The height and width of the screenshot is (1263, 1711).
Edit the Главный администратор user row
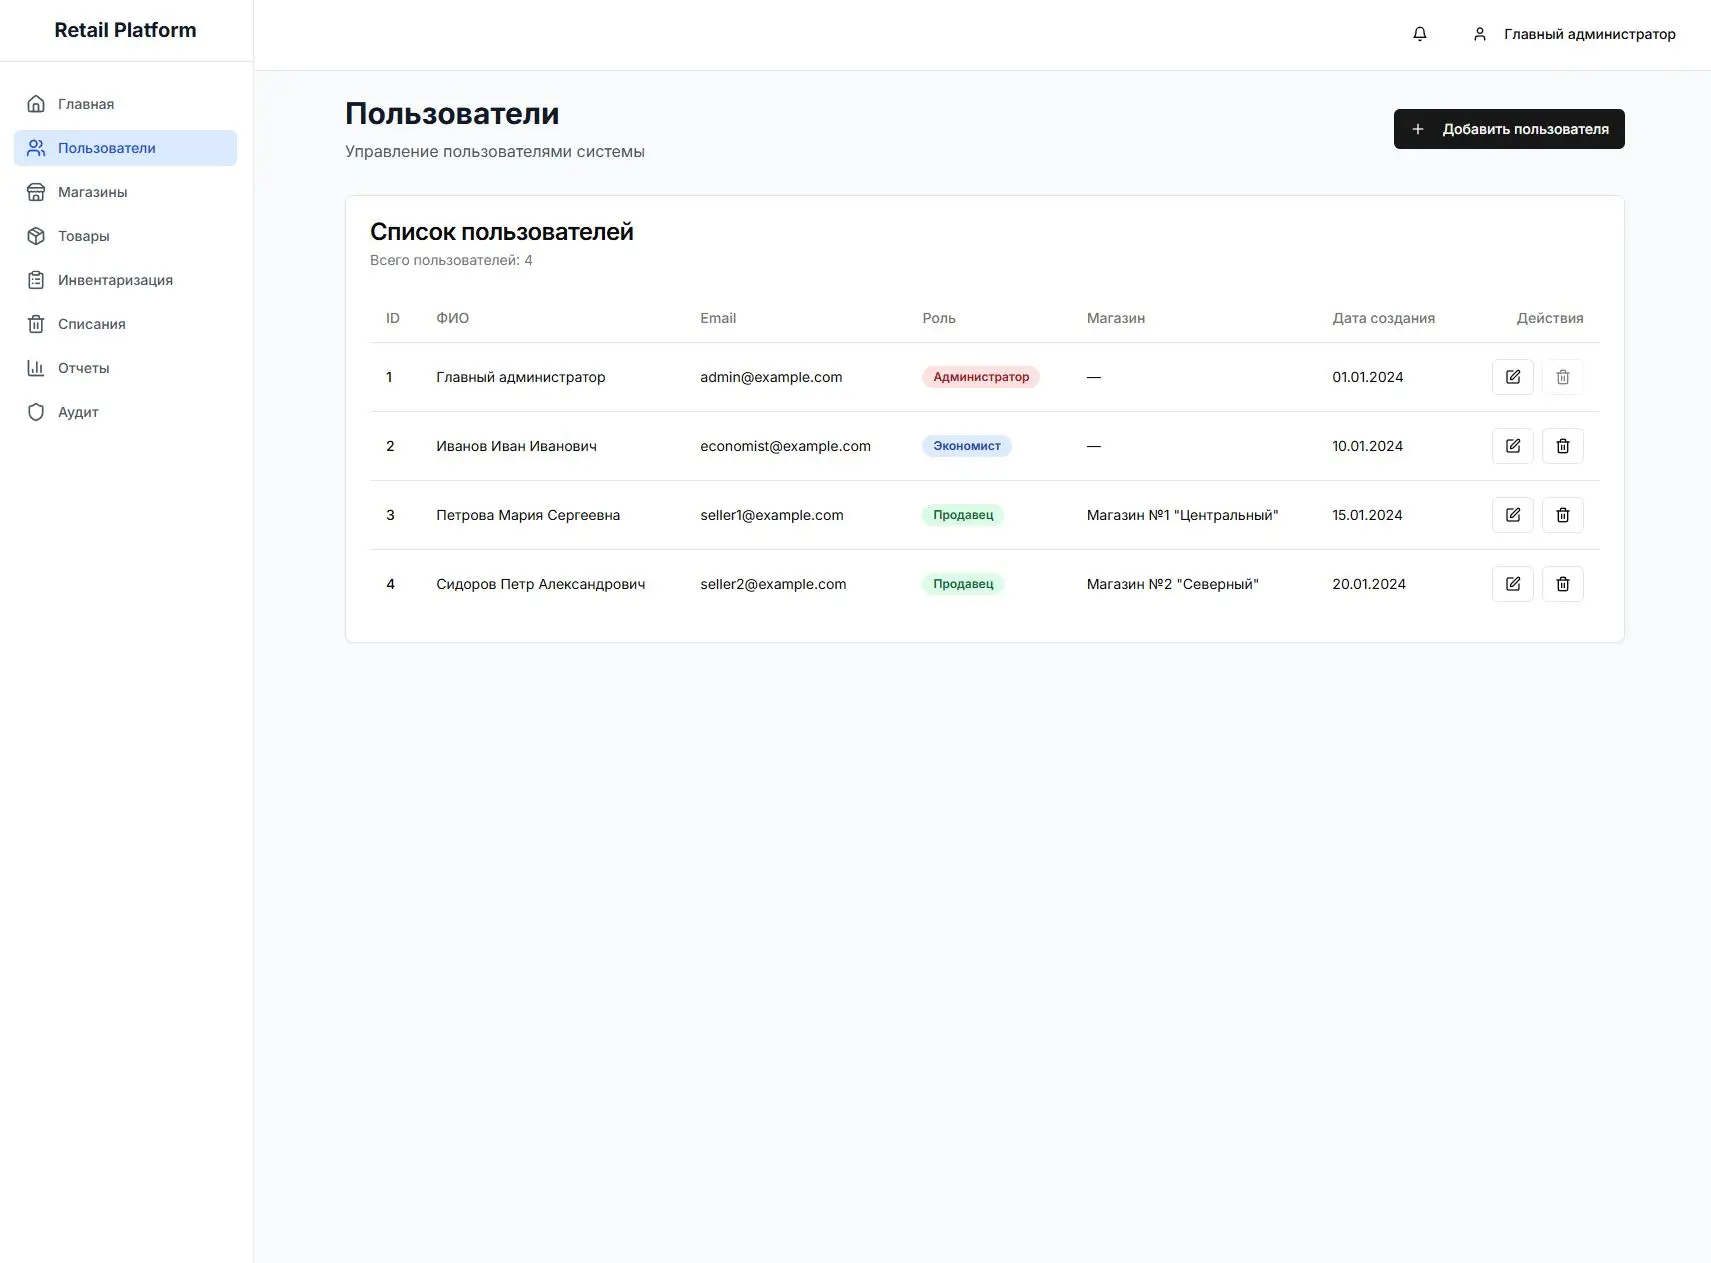(x=1512, y=377)
